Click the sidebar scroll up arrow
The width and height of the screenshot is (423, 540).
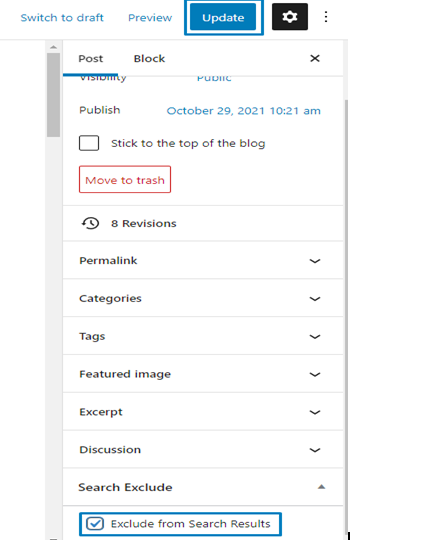click(53, 47)
